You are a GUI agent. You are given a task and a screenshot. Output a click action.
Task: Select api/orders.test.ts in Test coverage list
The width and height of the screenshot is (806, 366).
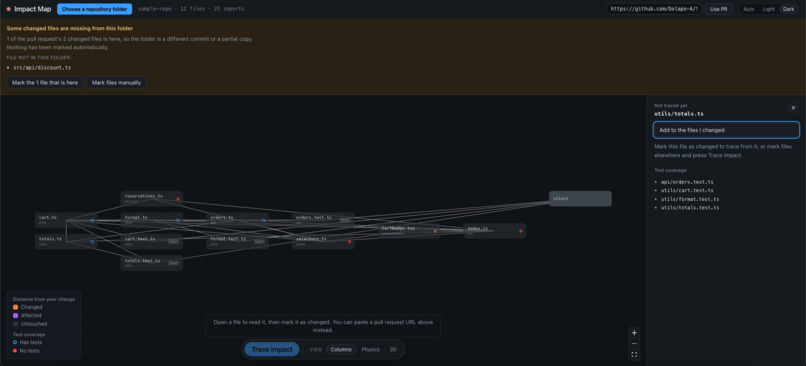click(x=687, y=182)
